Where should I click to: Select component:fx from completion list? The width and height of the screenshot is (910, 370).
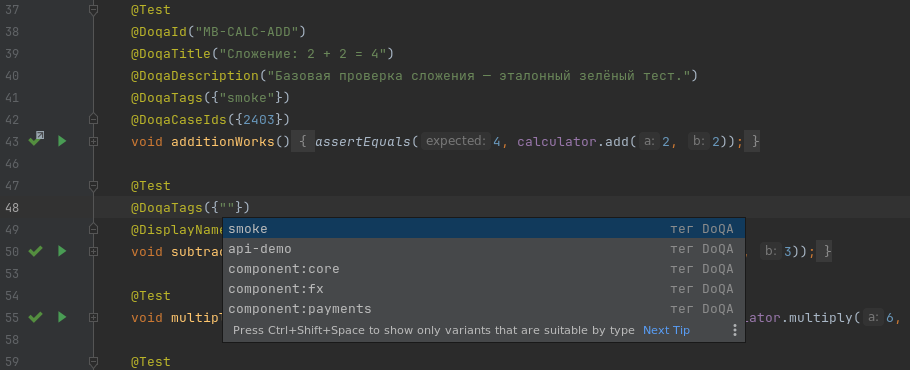click(484, 288)
